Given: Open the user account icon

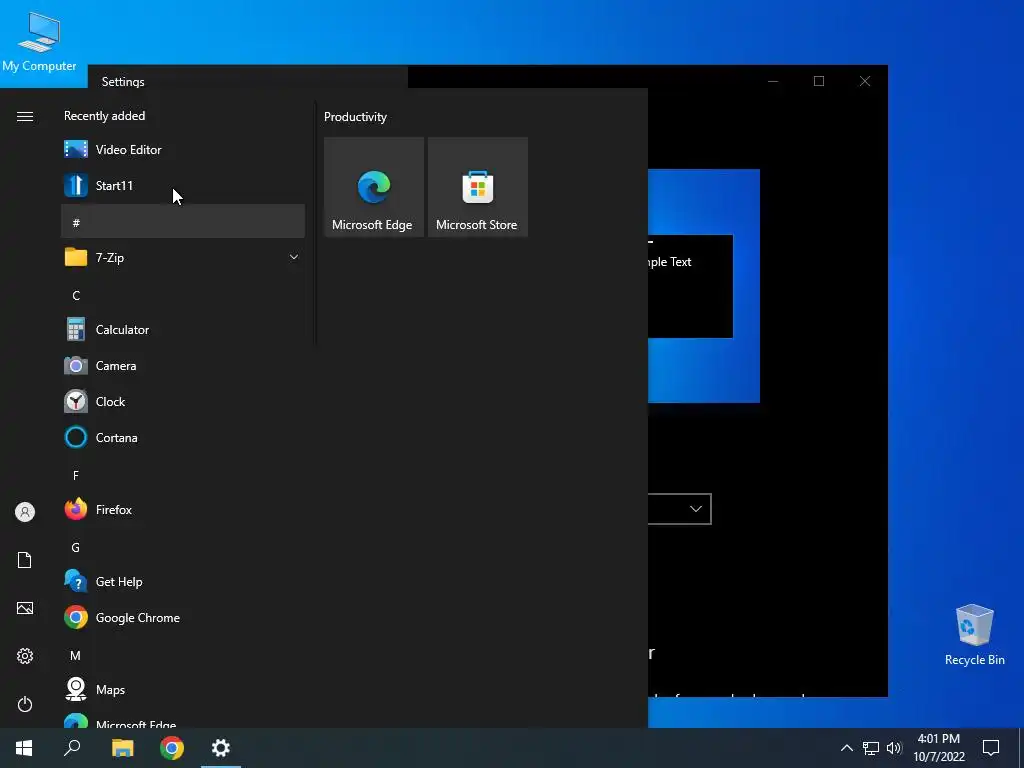Looking at the screenshot, I should [25, 512].
